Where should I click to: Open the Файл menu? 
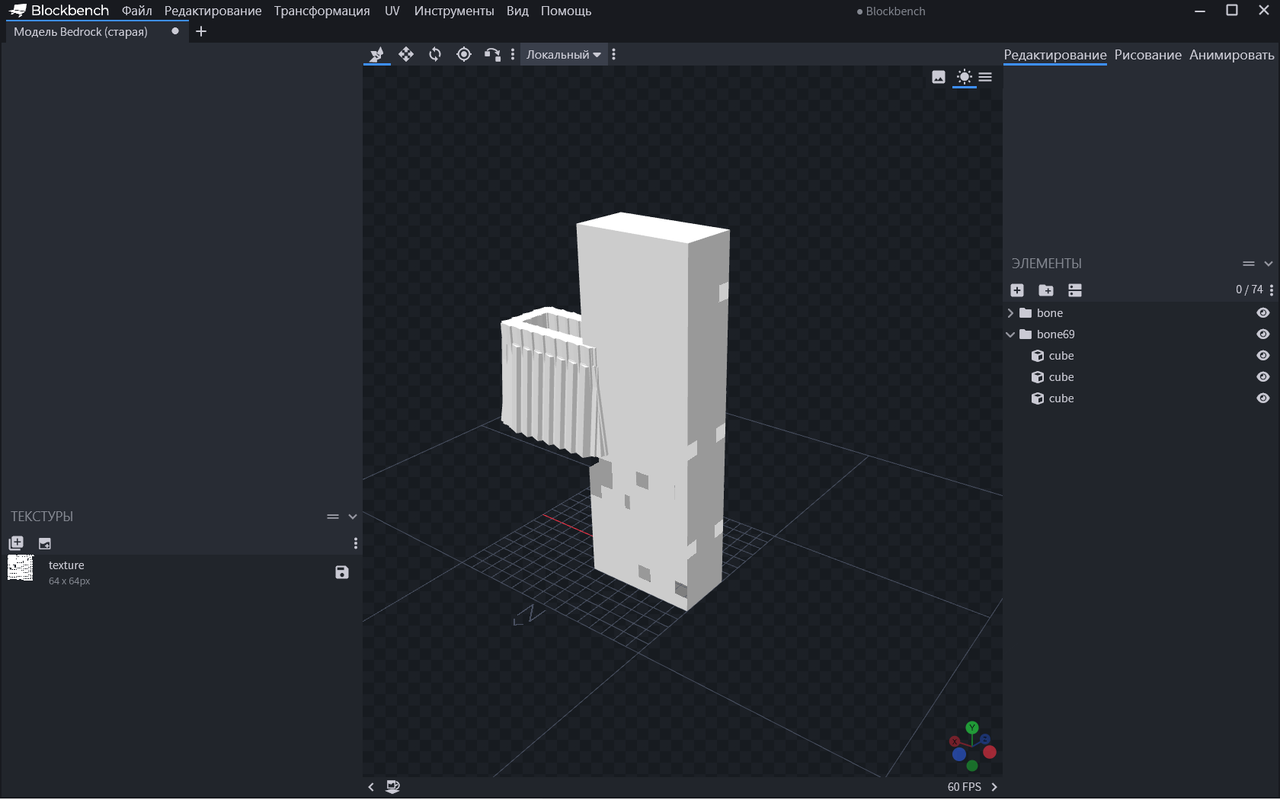point(137,11)
